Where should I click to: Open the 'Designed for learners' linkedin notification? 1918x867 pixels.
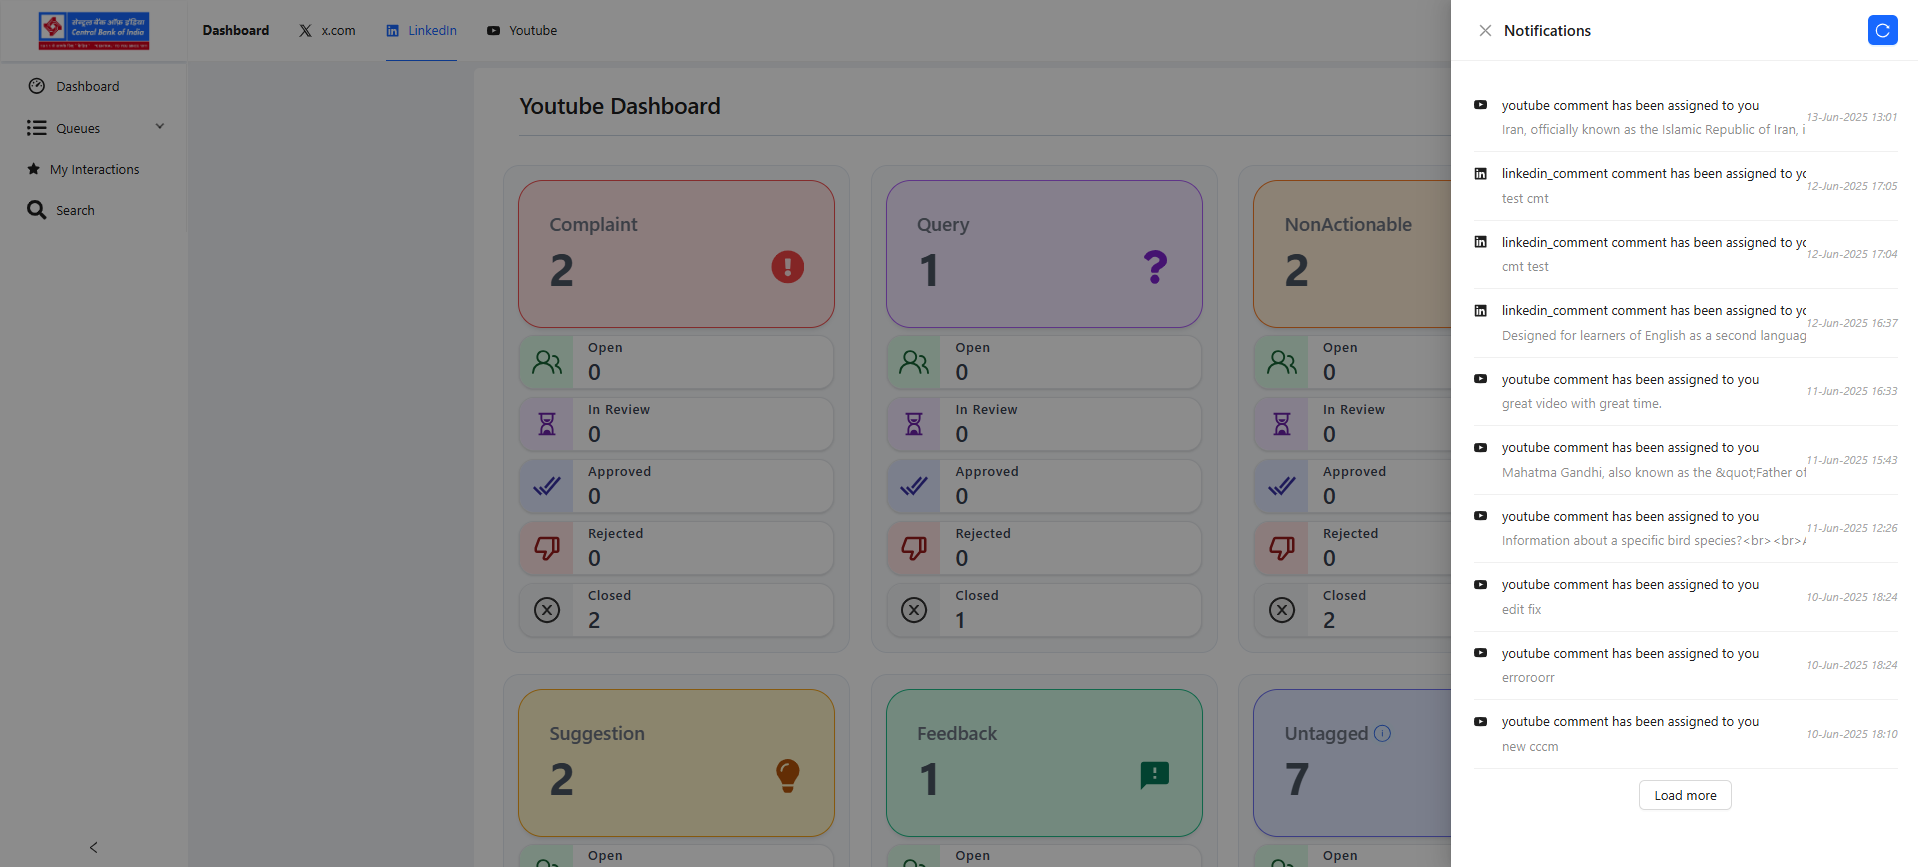1685,323
